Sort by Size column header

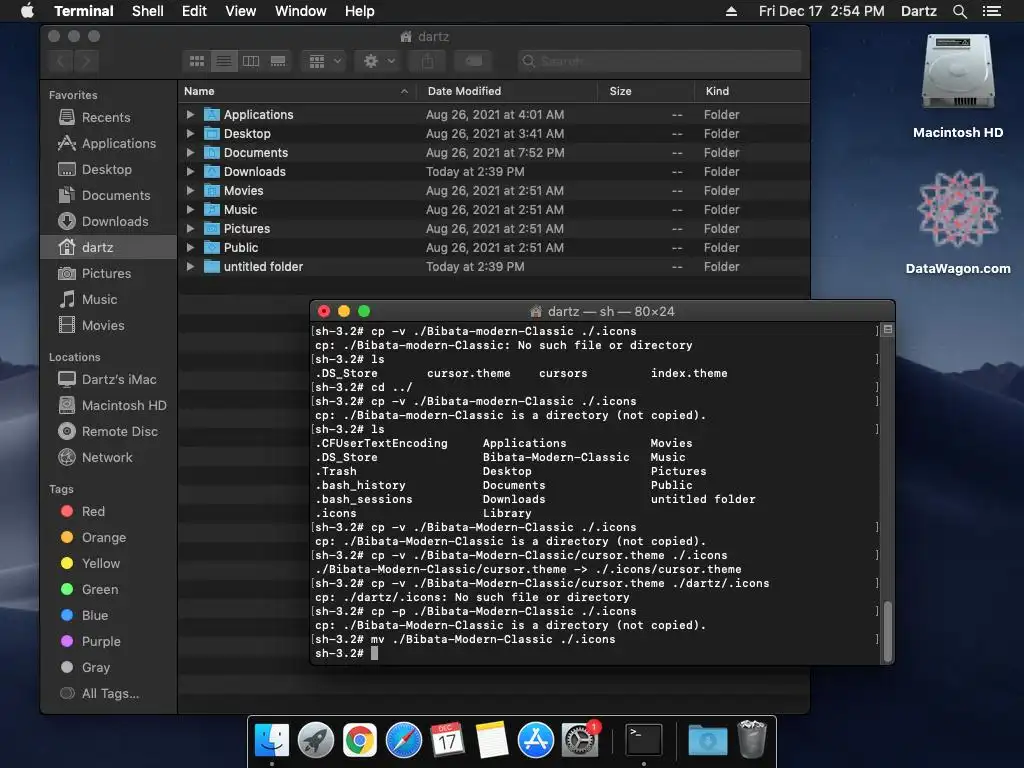click(647, 91)
